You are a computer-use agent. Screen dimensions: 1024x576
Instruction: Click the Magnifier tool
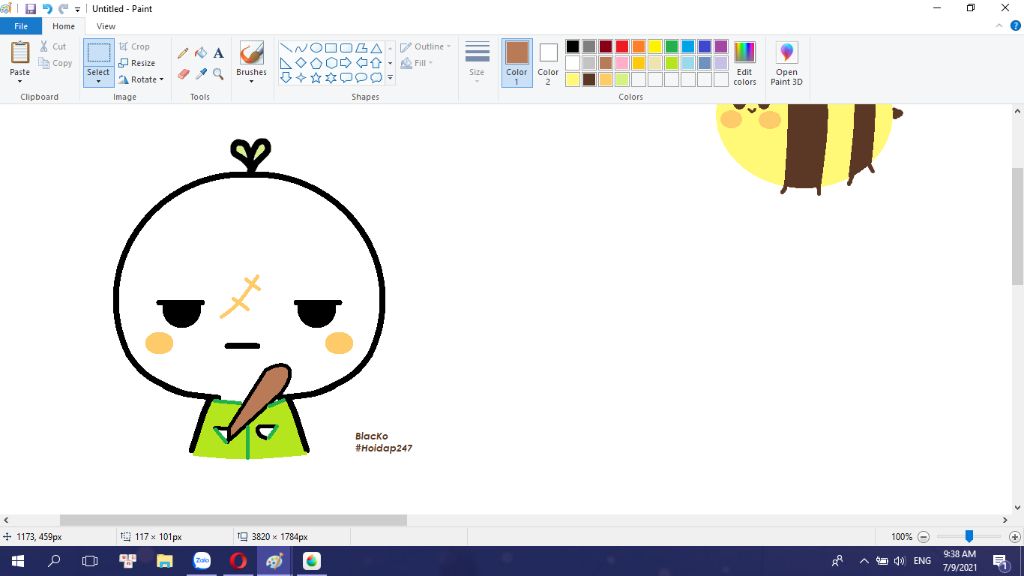(x=218, y=73)
